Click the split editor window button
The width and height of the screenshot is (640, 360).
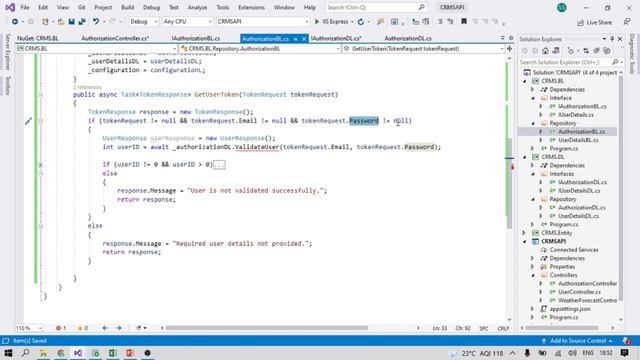click(509, 49)
